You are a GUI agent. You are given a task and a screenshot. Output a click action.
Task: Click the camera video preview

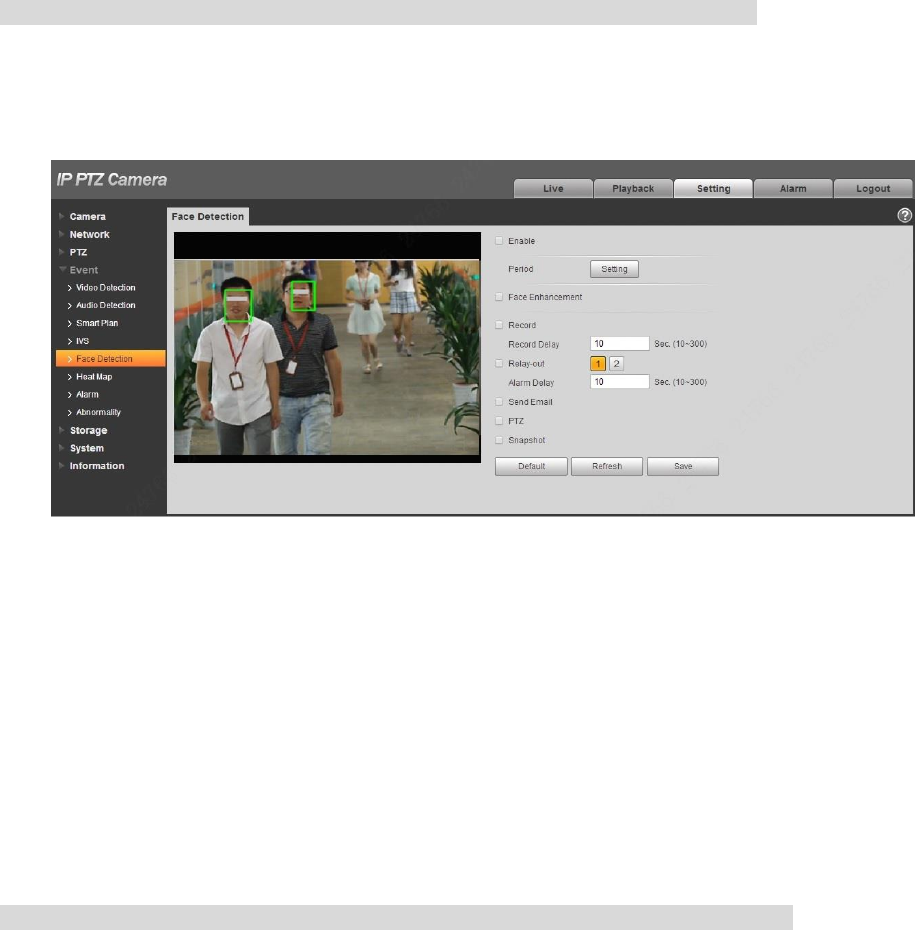tap(327, 348)
